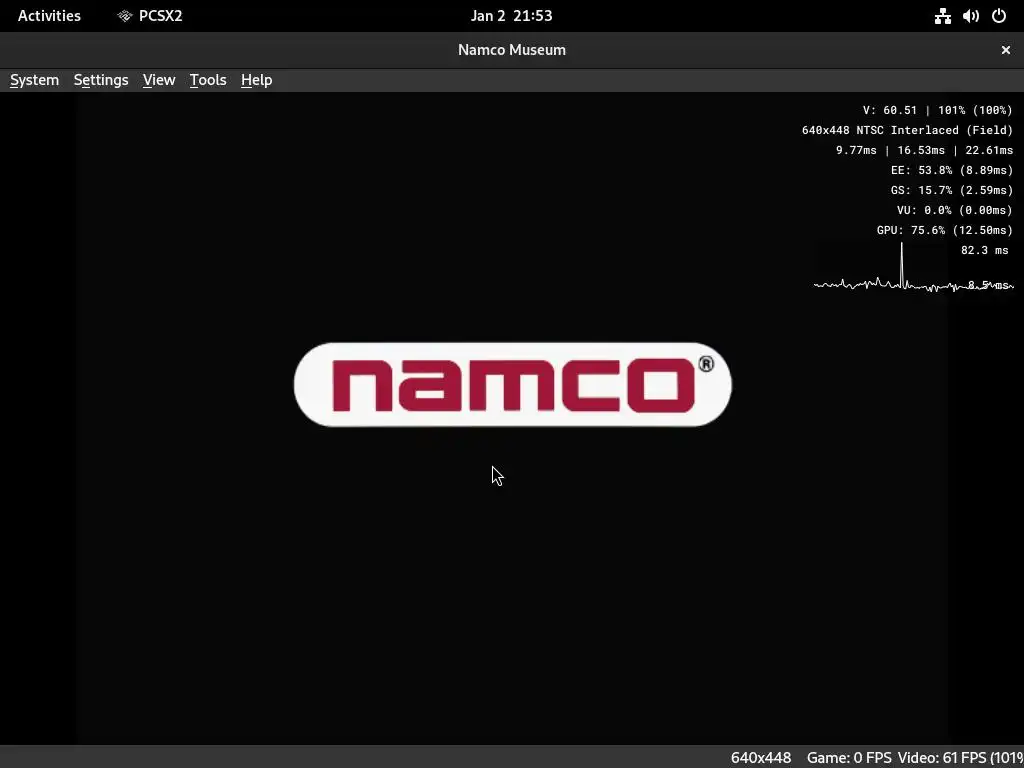Click the Video: 61 FPS status text
This screenshot has height=768, width=1024.
tap(960, 758)
